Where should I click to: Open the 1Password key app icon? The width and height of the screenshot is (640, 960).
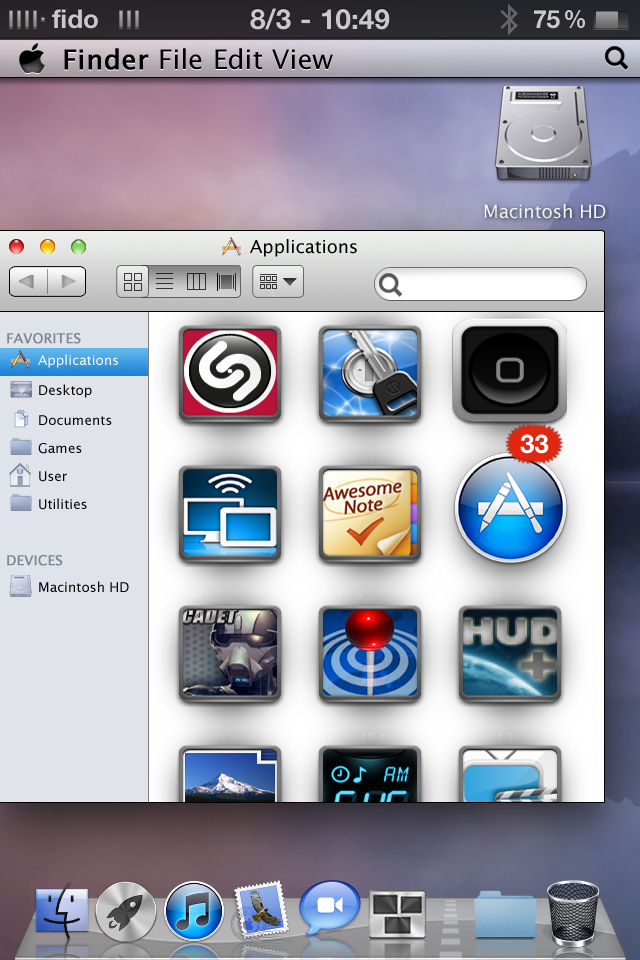click(370, 373)
